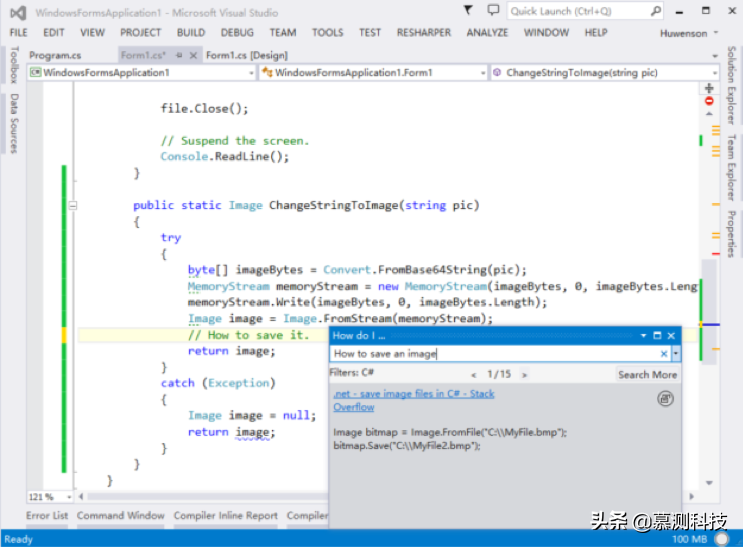Image resolution: width=743 pixels, height=547 pixels.
Task: Open the Huwenson account dropdown
Action: pyautogui.click(x=689, y=33)
